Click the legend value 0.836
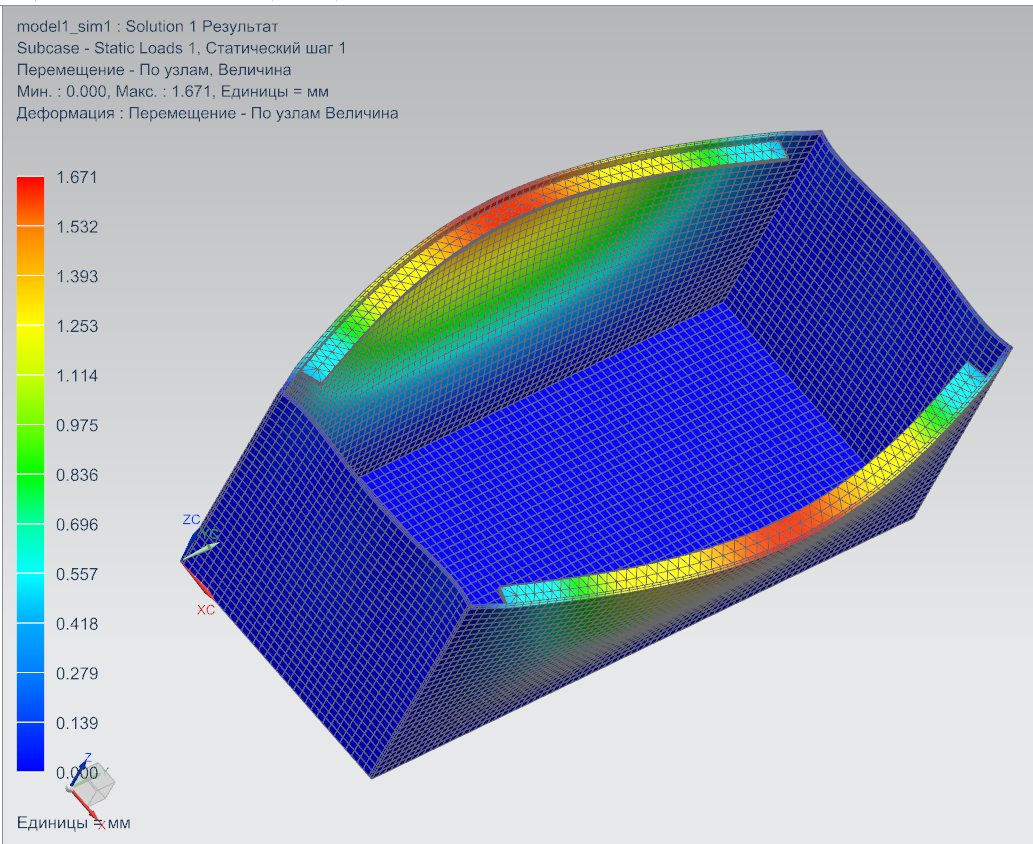This screenshot has height=844, width=1033. point(77,476)
